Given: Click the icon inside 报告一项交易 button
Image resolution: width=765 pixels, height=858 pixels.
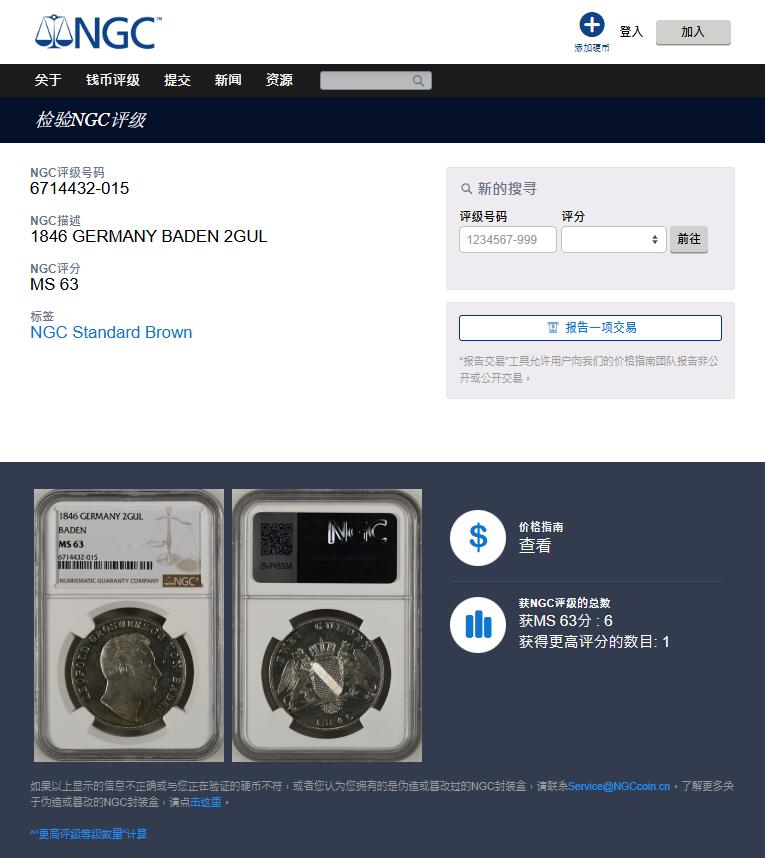Looking at the screenshot, I should point(553,327).
